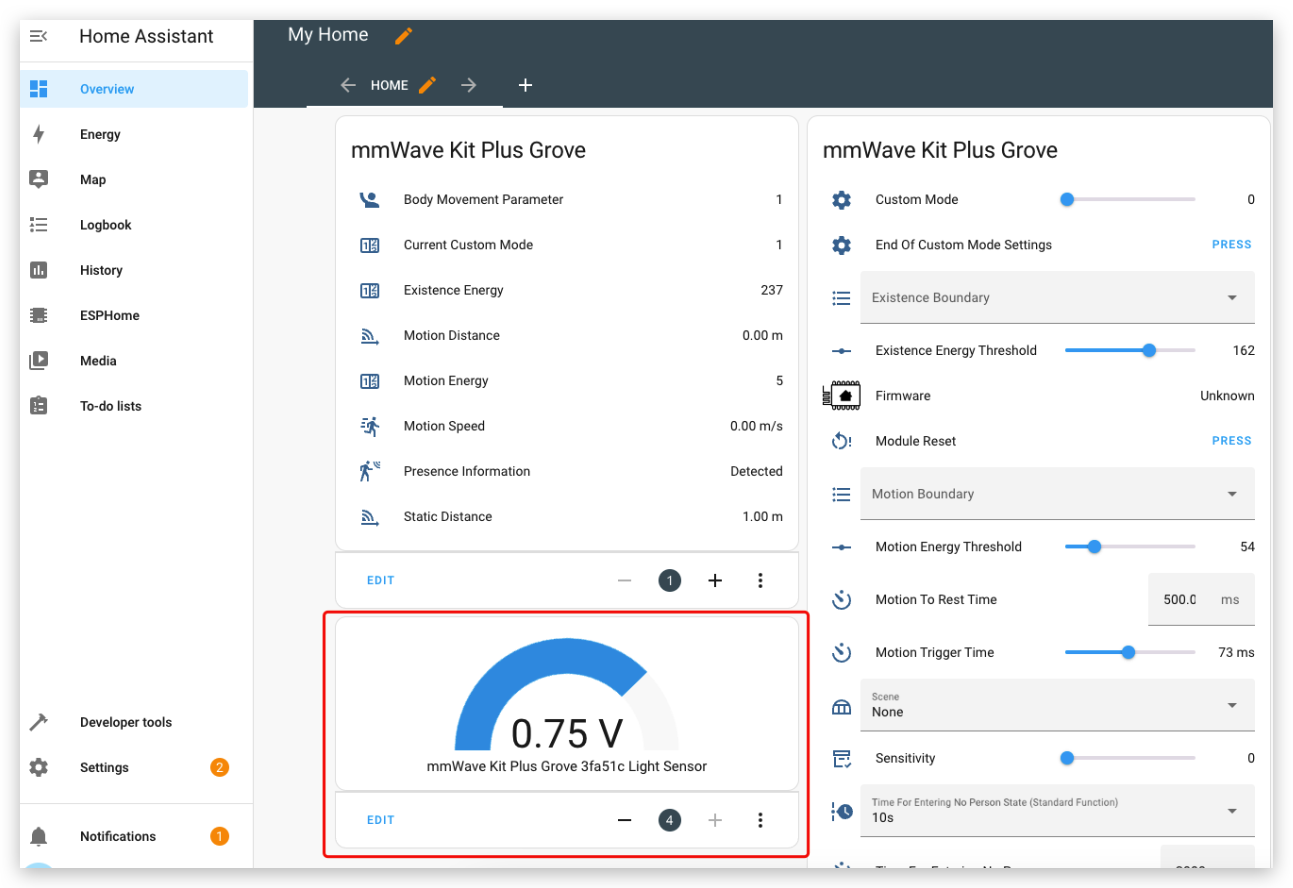Click Existence Energy numeric icon
1293x888 pixels.
pos(369,291)
